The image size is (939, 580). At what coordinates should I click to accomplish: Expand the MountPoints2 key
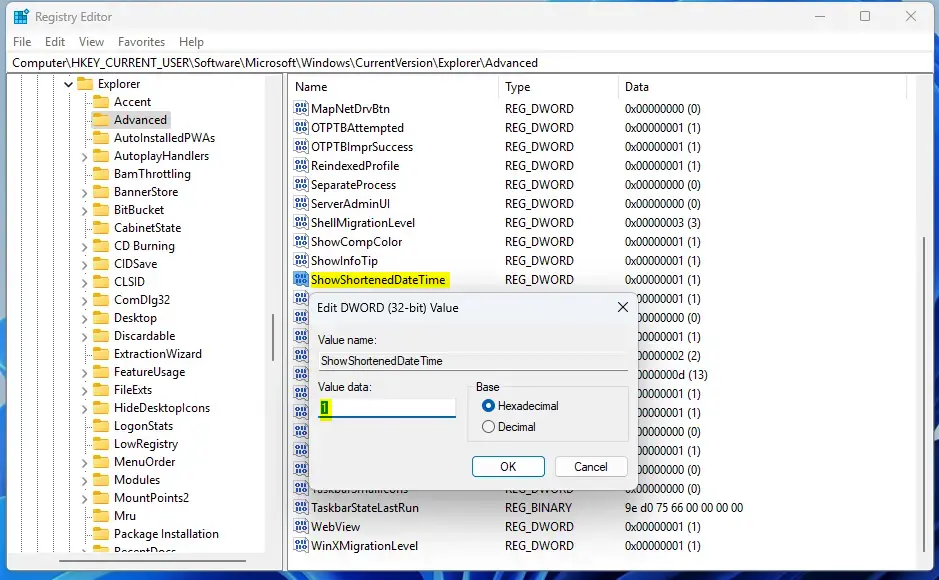click(x=84, y=499)
